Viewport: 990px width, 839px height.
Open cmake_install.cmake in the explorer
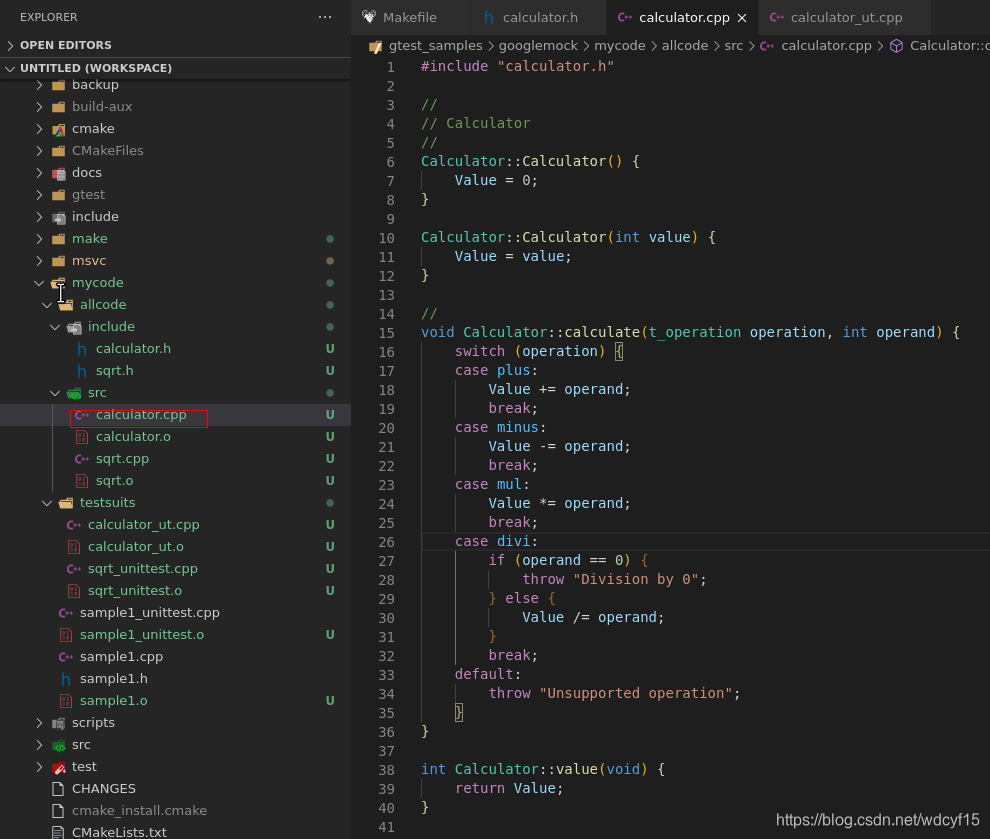[x=140, y=811]
